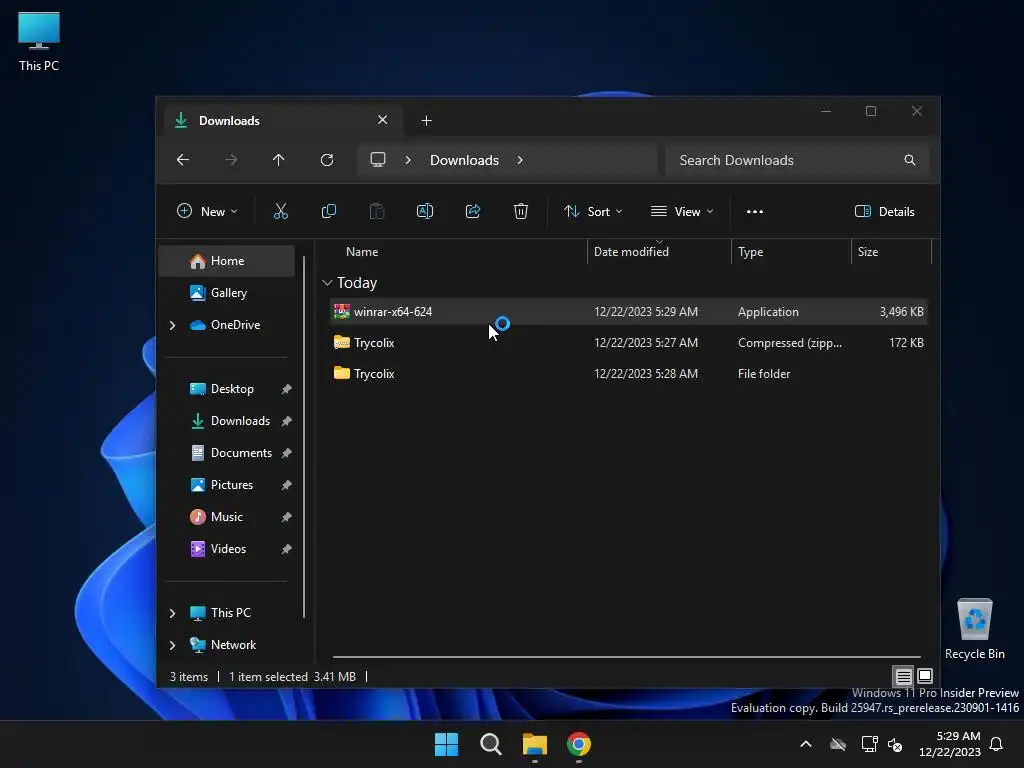1024x768 pixels.
Task: Open Windows Start menu
Action: tap(447, 744)
